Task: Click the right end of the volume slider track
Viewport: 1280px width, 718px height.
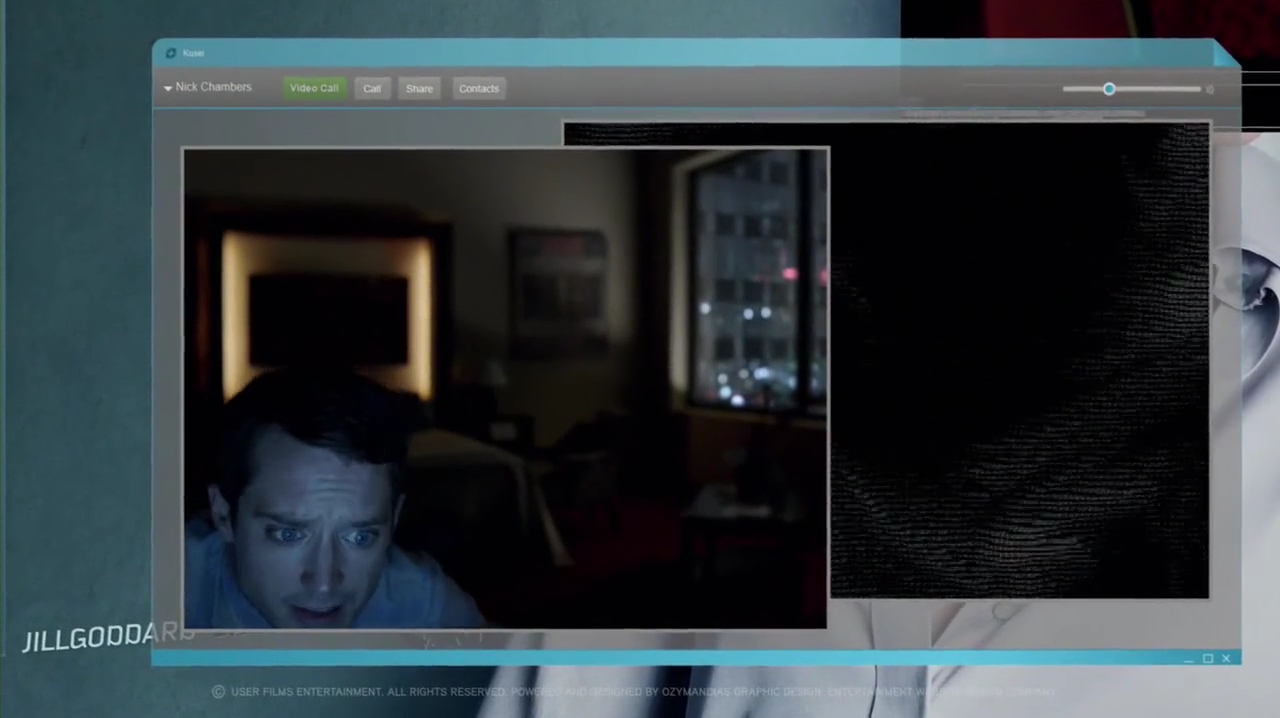Action: (1197, 89)
